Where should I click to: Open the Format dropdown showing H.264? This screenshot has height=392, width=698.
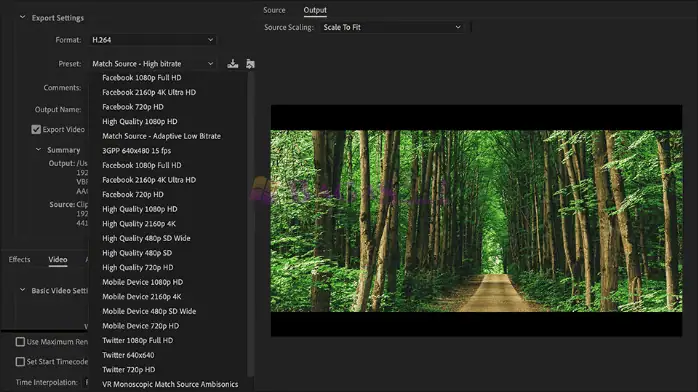pos(153,40)
